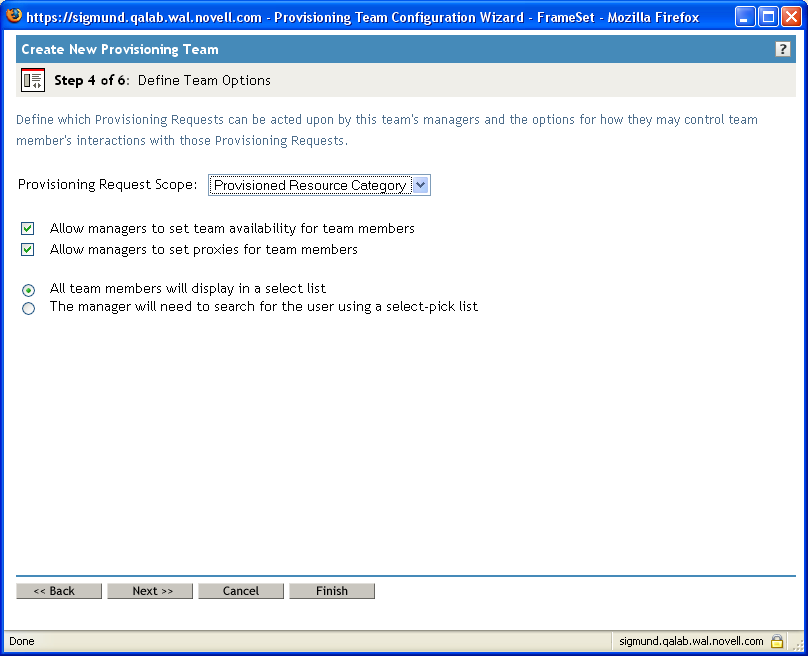This screenshot has width=808, height=656.
Task: Click the sigmund.qalab.wal.novell.com domain in status bar
Action: [692, 641]
